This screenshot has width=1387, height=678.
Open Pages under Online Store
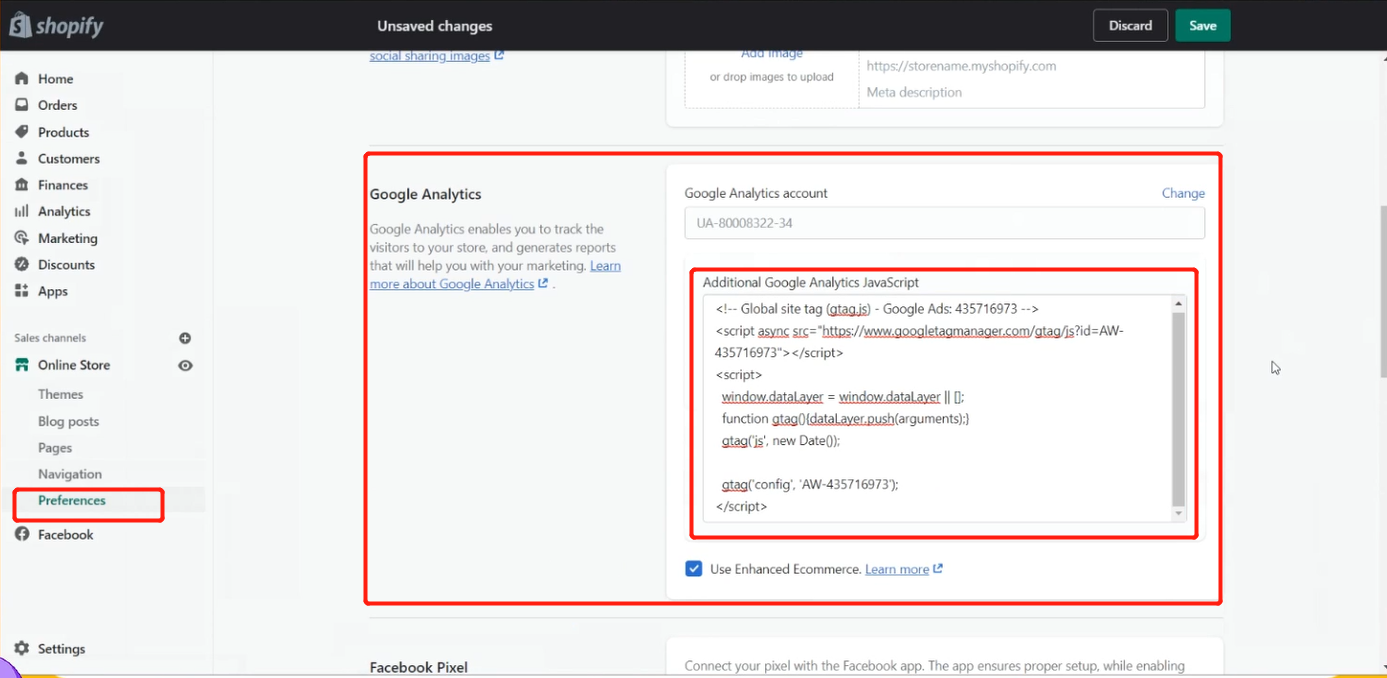coord(55,448)
